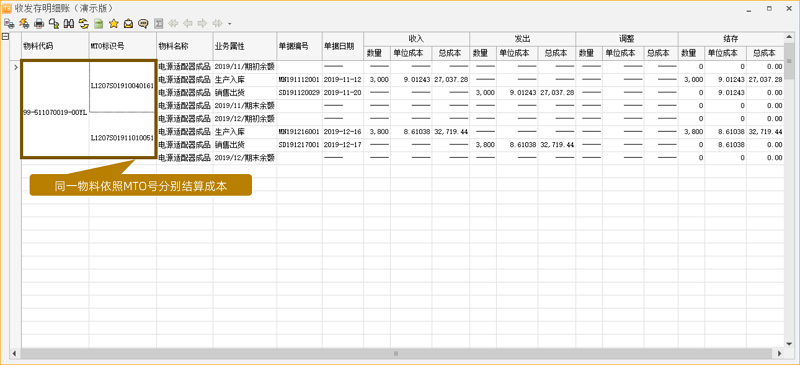Screen dimensions: 800x365
Task: Click issue quantity 3,800 in SD191217001 row
Action: point(483,144)
